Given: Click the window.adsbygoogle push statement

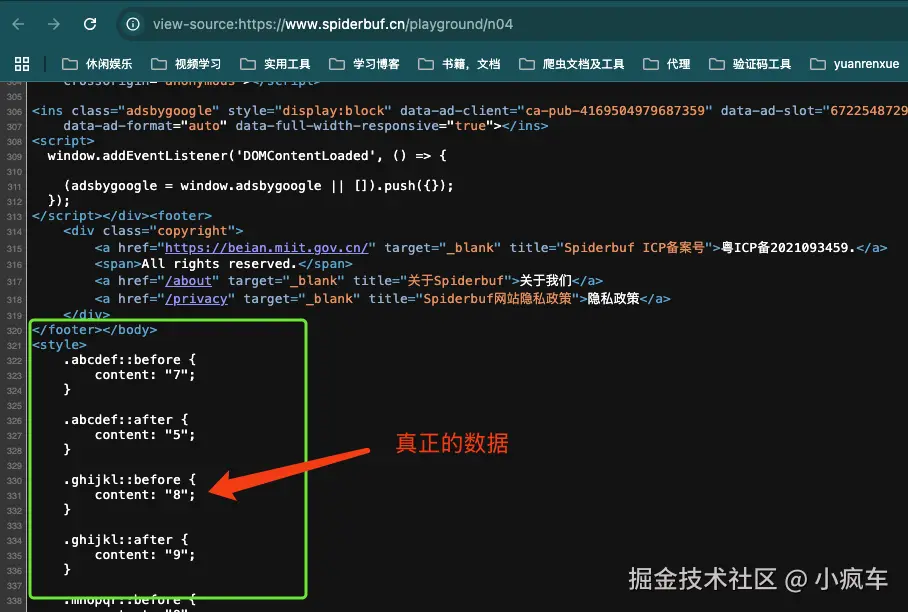Looking at the screenshot, I should click(259, 186).
